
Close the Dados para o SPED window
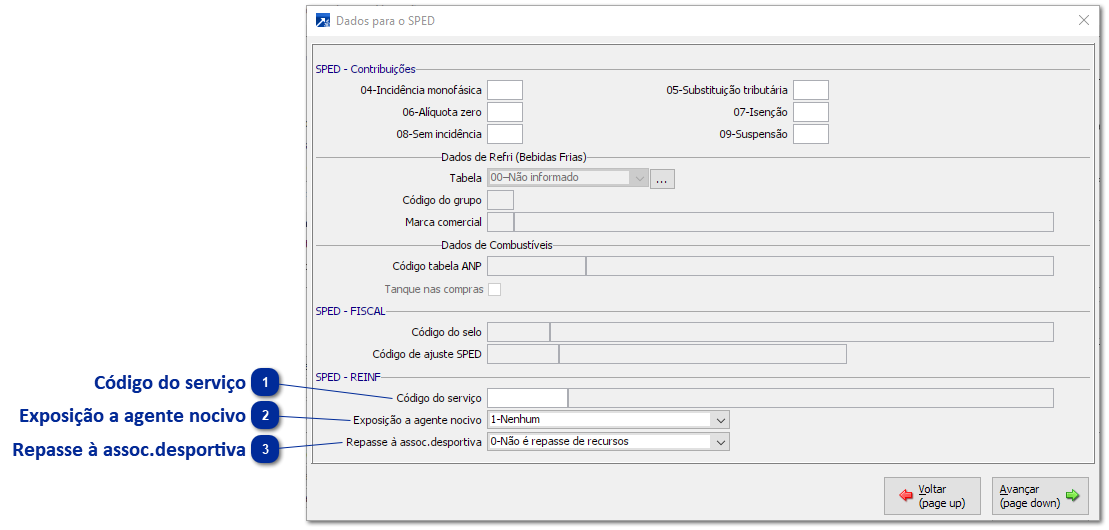click(x=1083, y=20)
